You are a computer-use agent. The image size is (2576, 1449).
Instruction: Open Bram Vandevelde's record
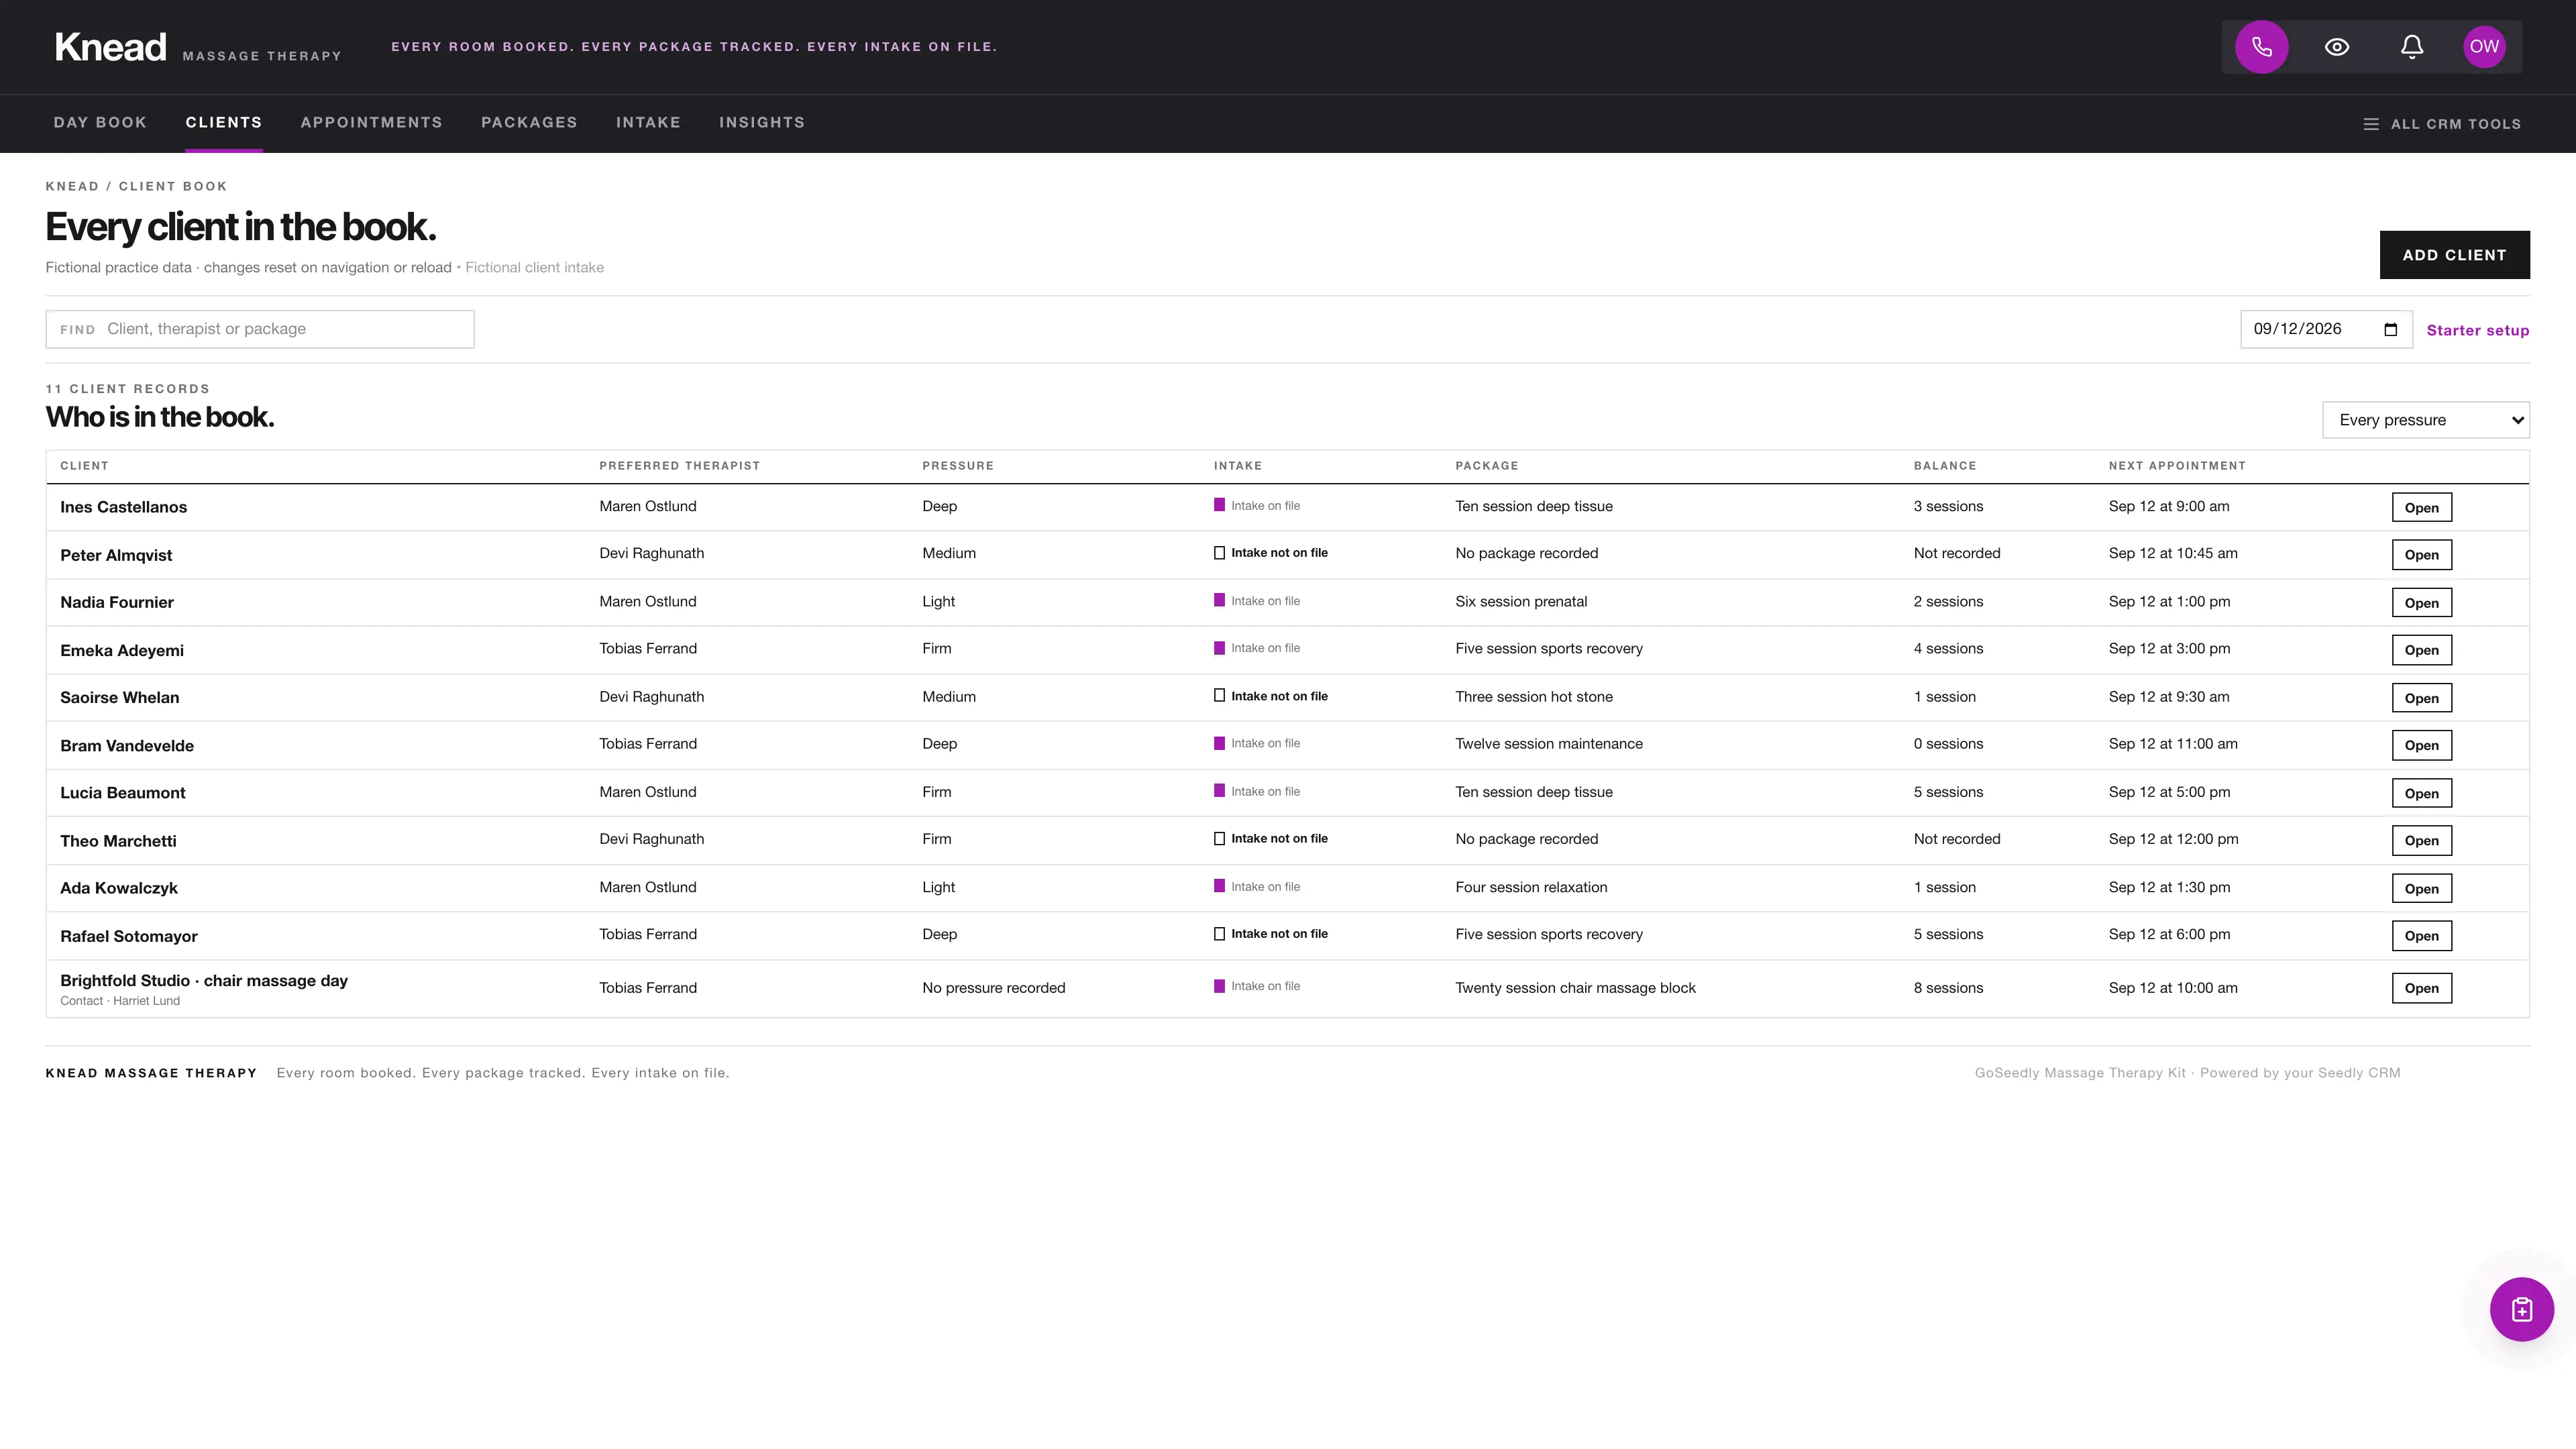click(x=2421, y=745)
